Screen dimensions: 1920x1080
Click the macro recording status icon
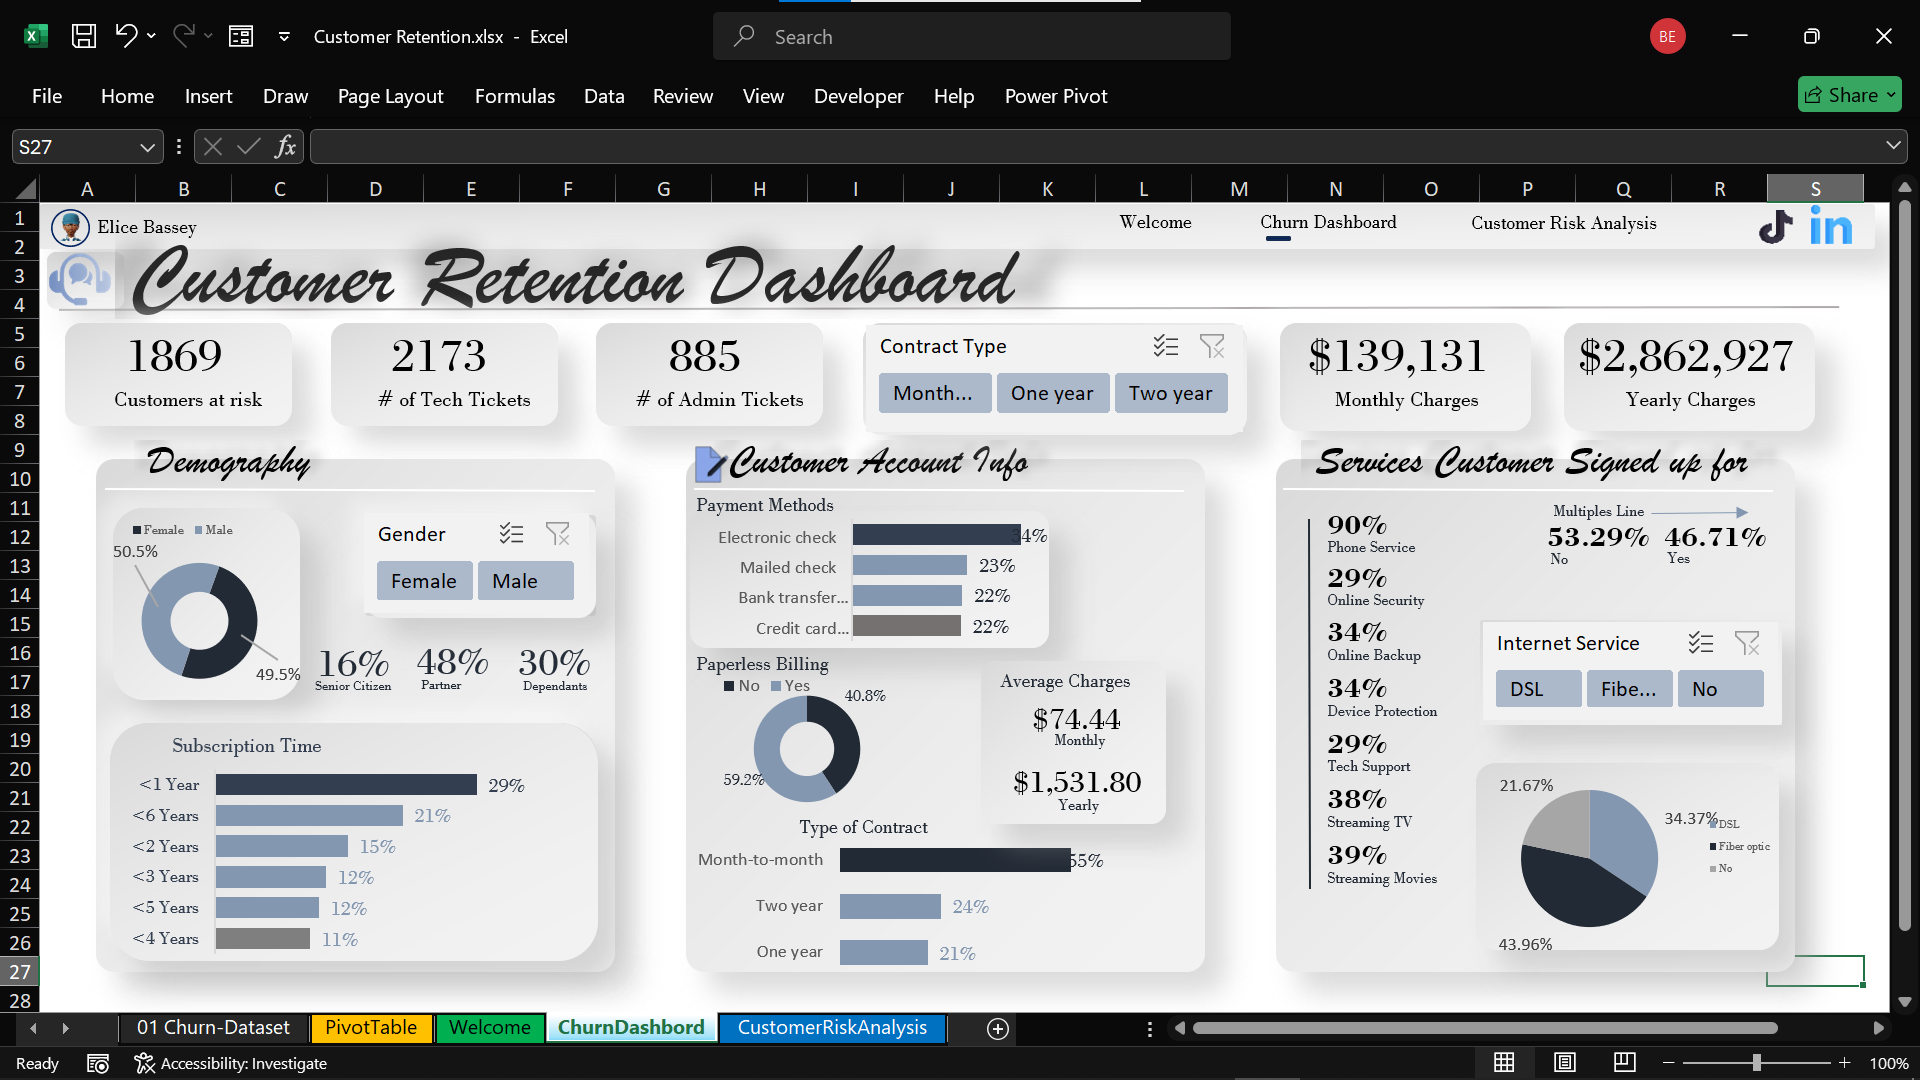pos(98,1063)
